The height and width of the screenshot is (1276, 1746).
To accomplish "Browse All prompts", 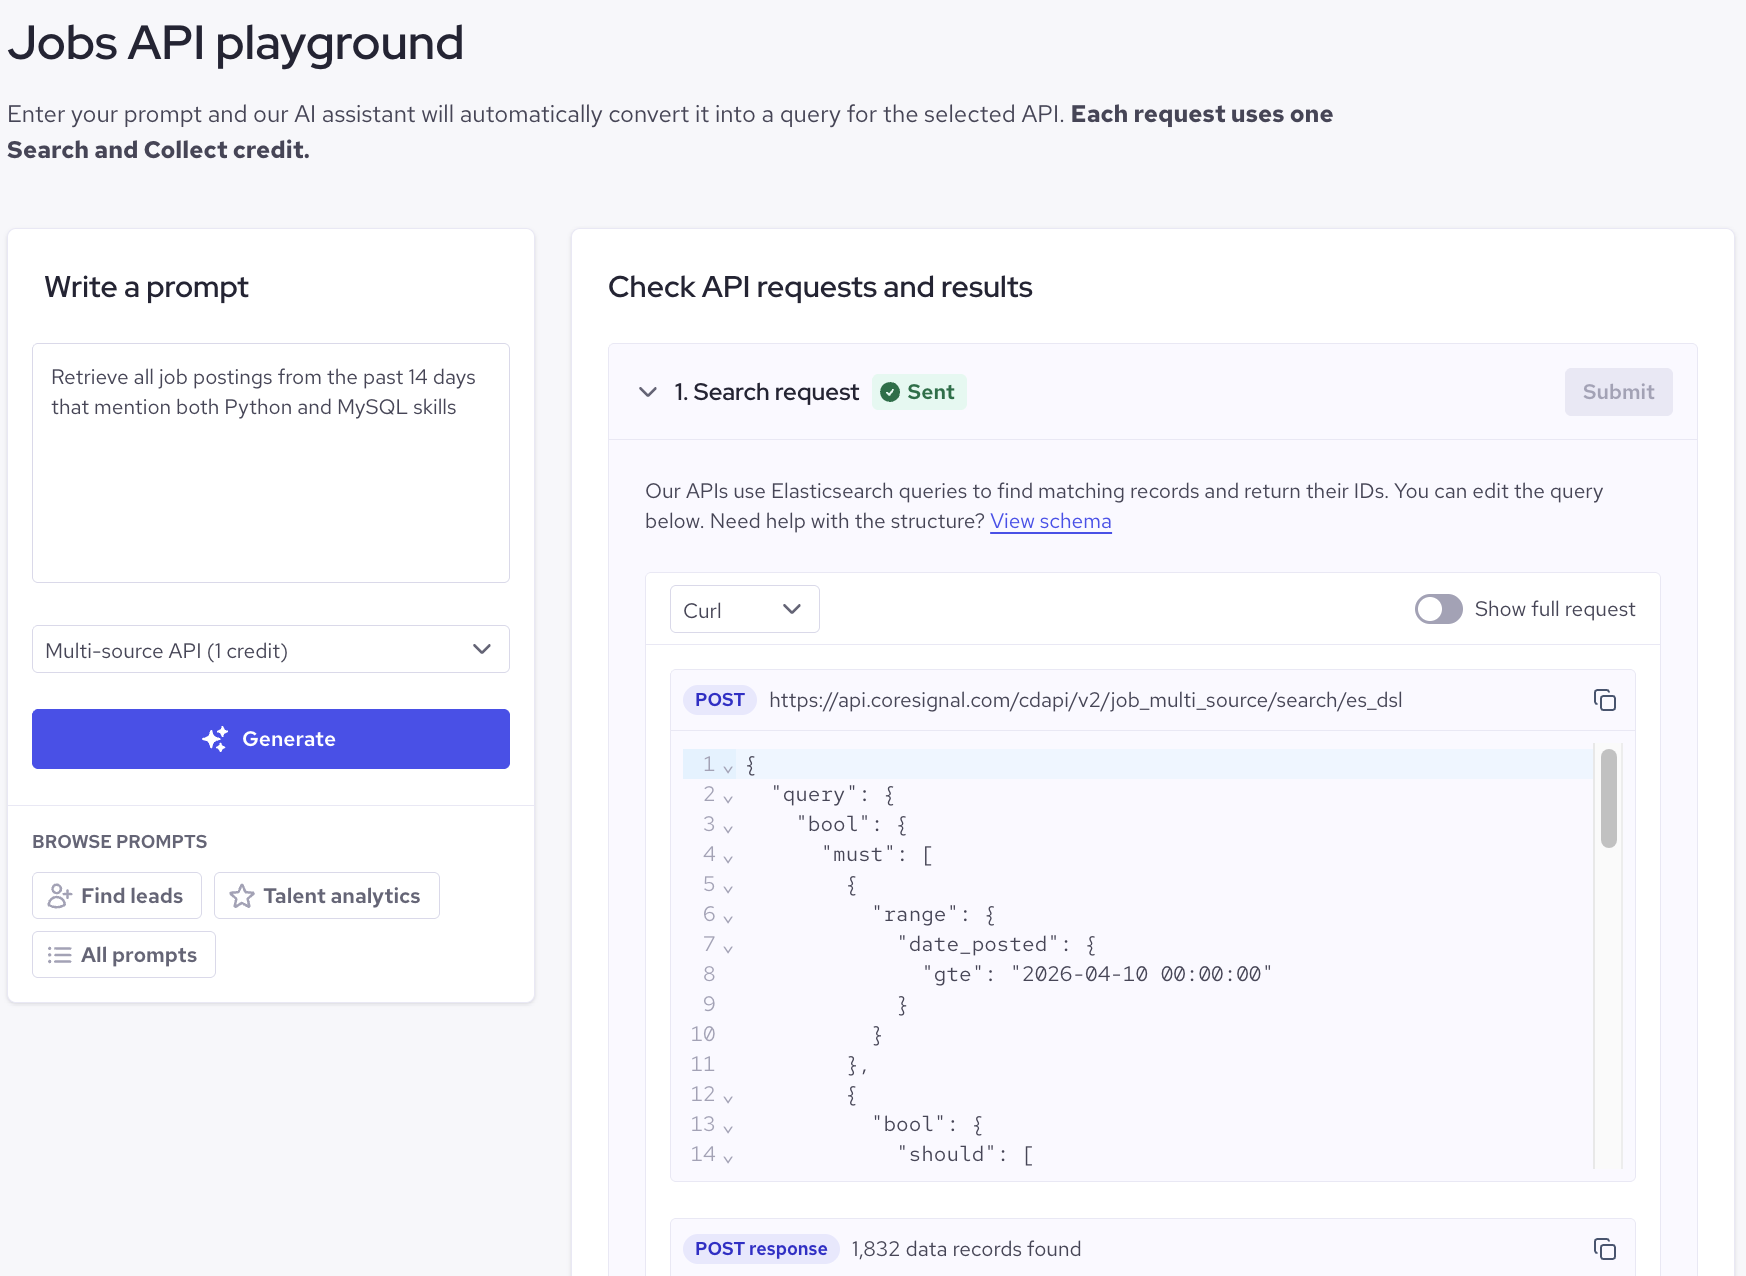I will 124,955.
